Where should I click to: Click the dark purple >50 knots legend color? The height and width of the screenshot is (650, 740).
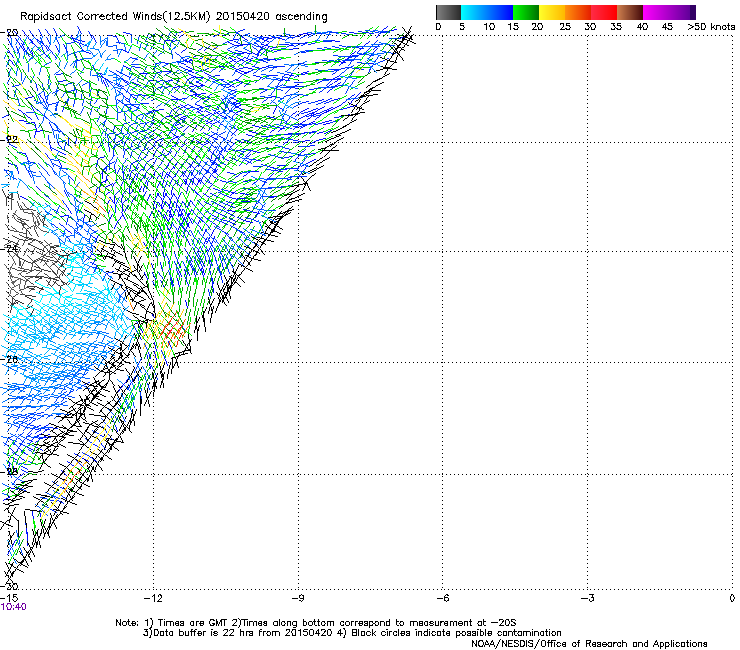point(692,12)
